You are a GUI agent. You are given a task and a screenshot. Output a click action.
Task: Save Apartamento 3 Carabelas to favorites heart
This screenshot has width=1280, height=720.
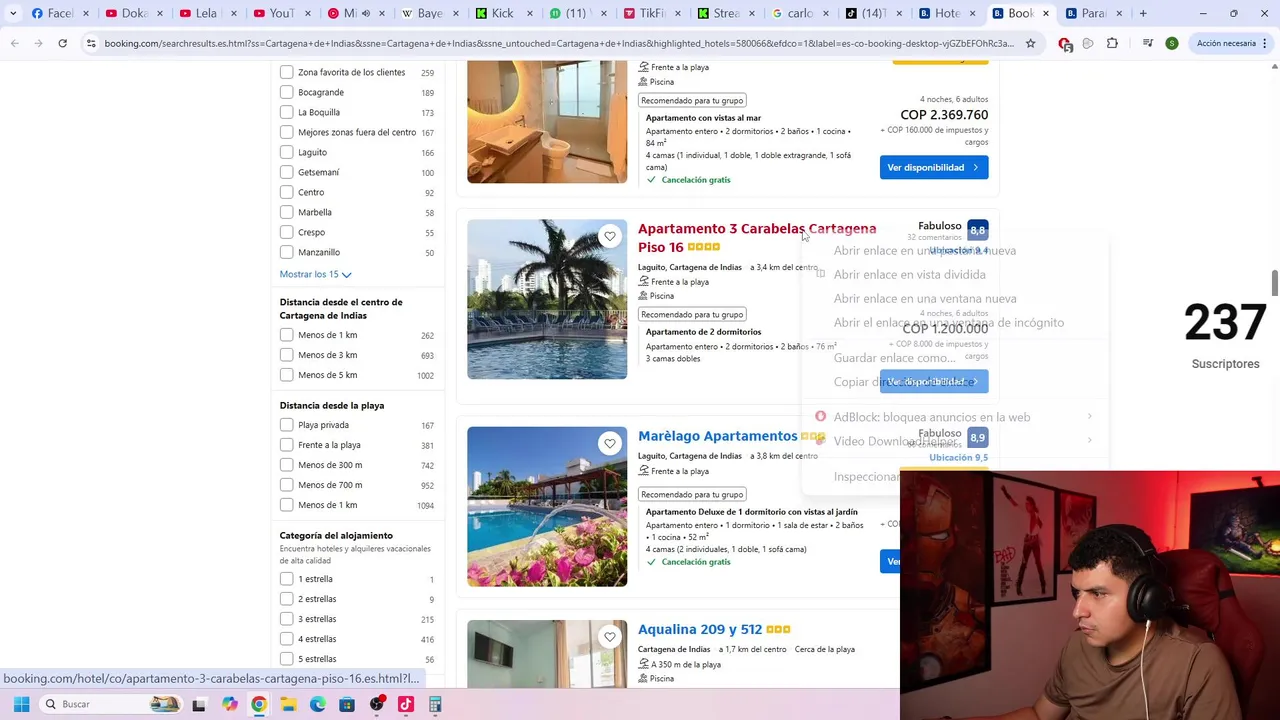(610, 236)
